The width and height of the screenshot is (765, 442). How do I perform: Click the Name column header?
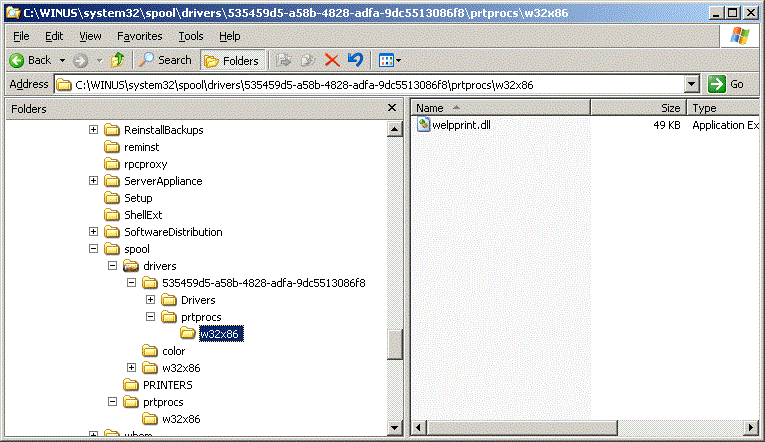[x=500, y=108]
